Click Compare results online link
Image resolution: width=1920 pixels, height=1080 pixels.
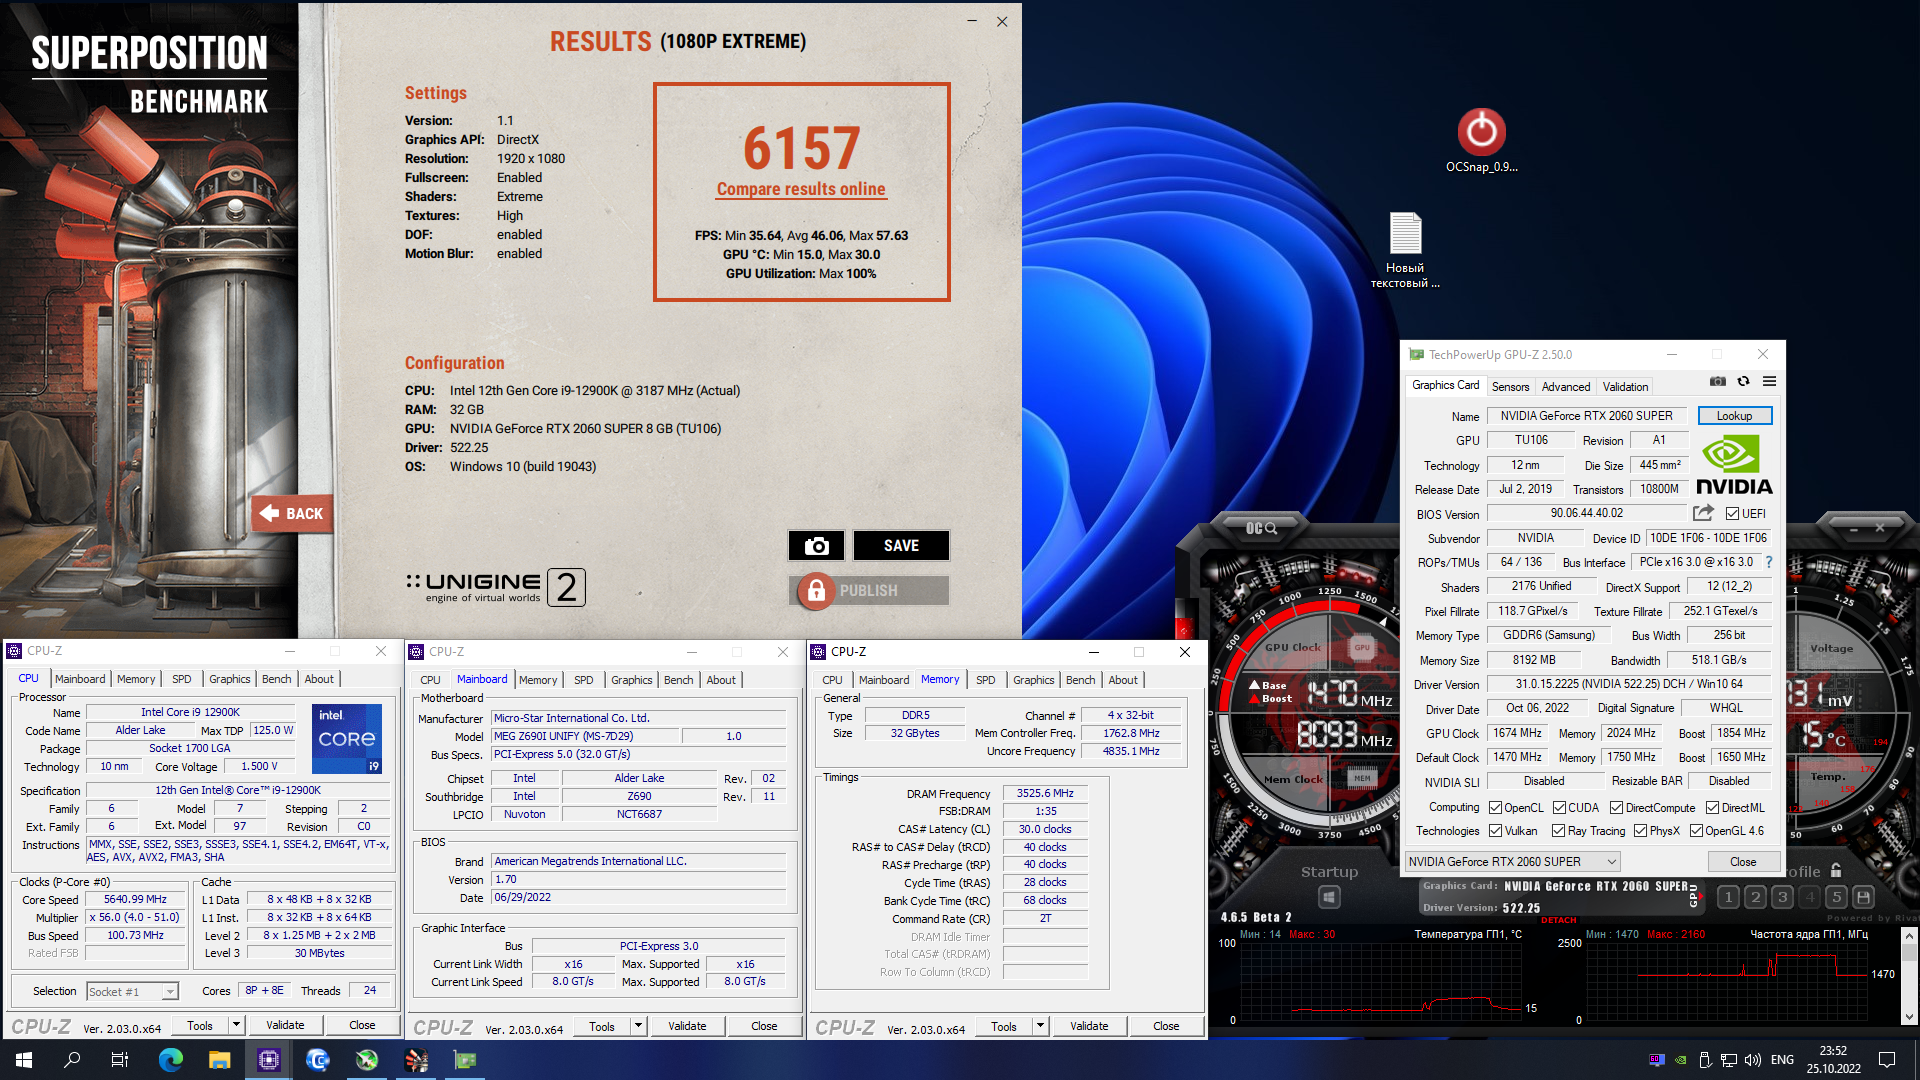point(801,189)
